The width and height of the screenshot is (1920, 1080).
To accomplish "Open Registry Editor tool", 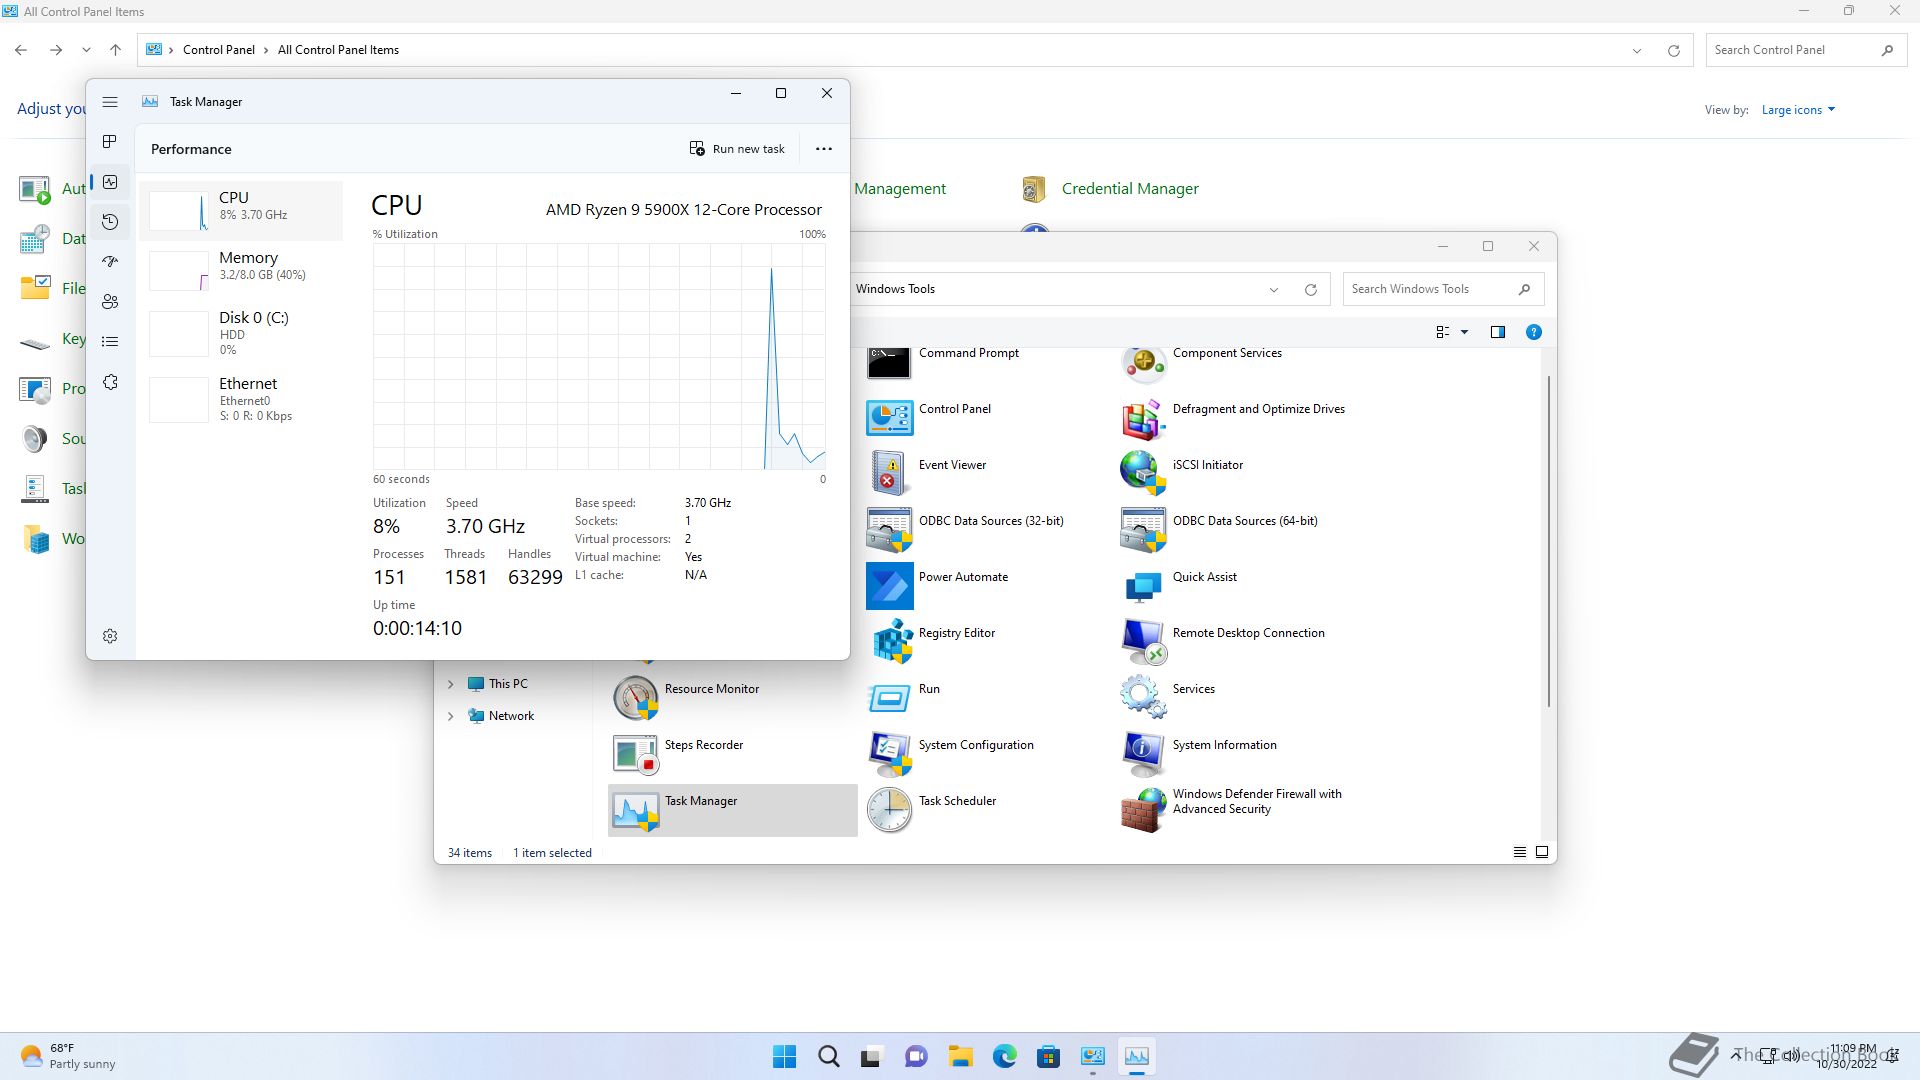I will (931, 641).
